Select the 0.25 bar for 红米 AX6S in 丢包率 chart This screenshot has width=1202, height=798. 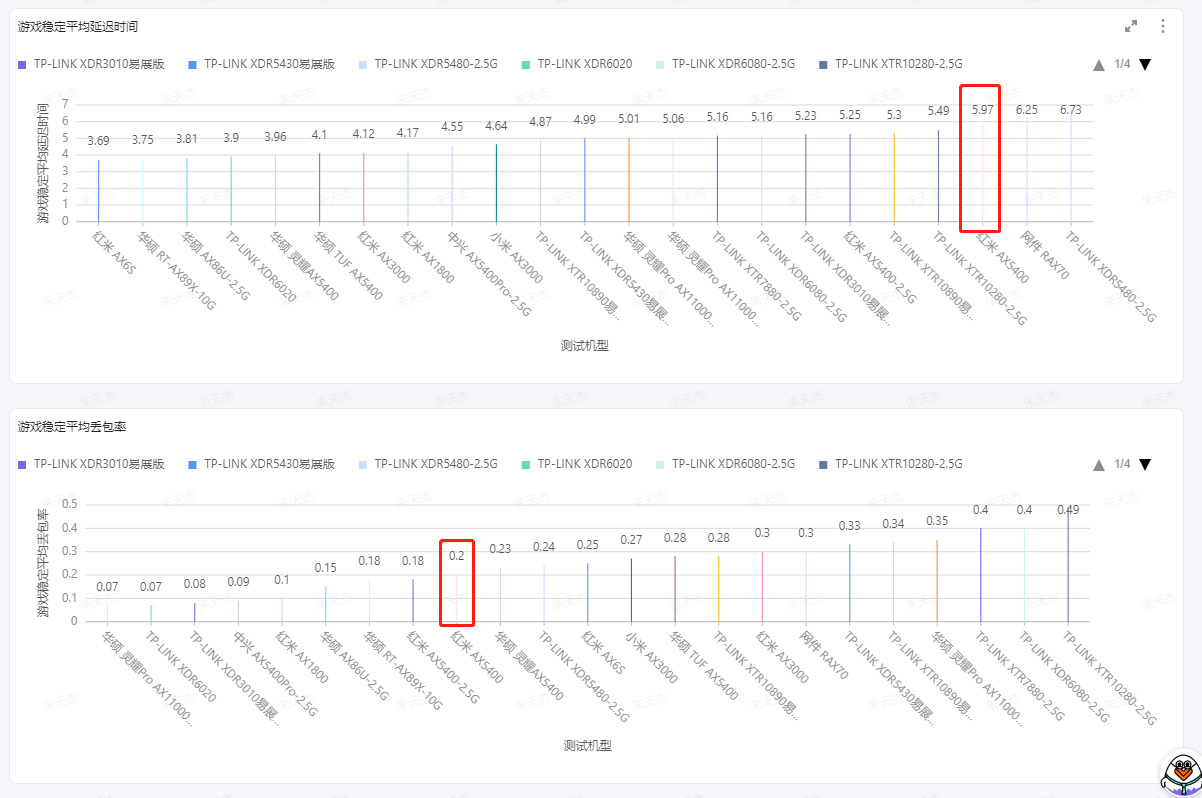coord(588,592)
